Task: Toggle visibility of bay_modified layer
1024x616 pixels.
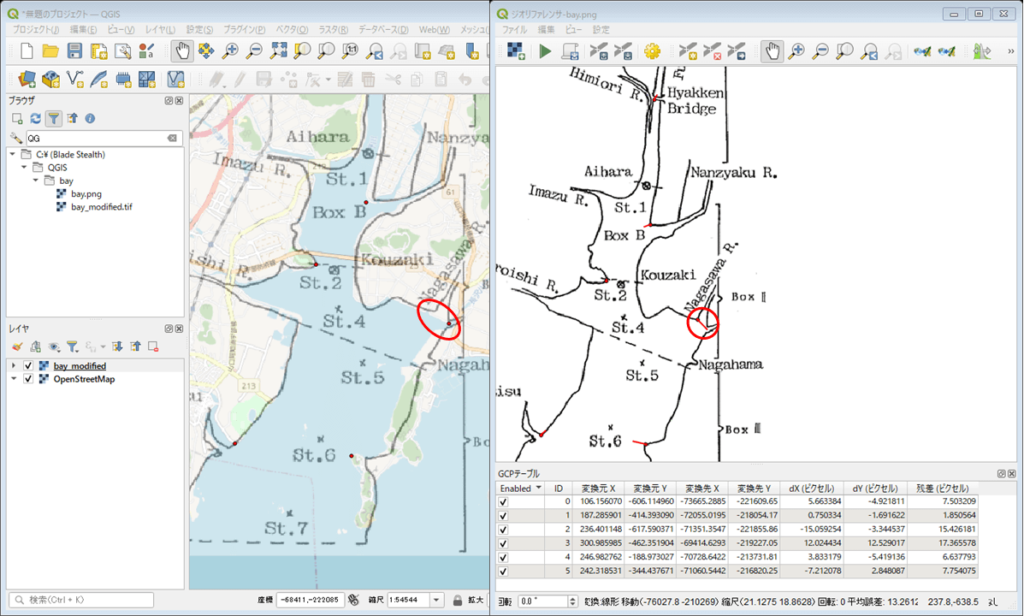Action: [28, 366]
